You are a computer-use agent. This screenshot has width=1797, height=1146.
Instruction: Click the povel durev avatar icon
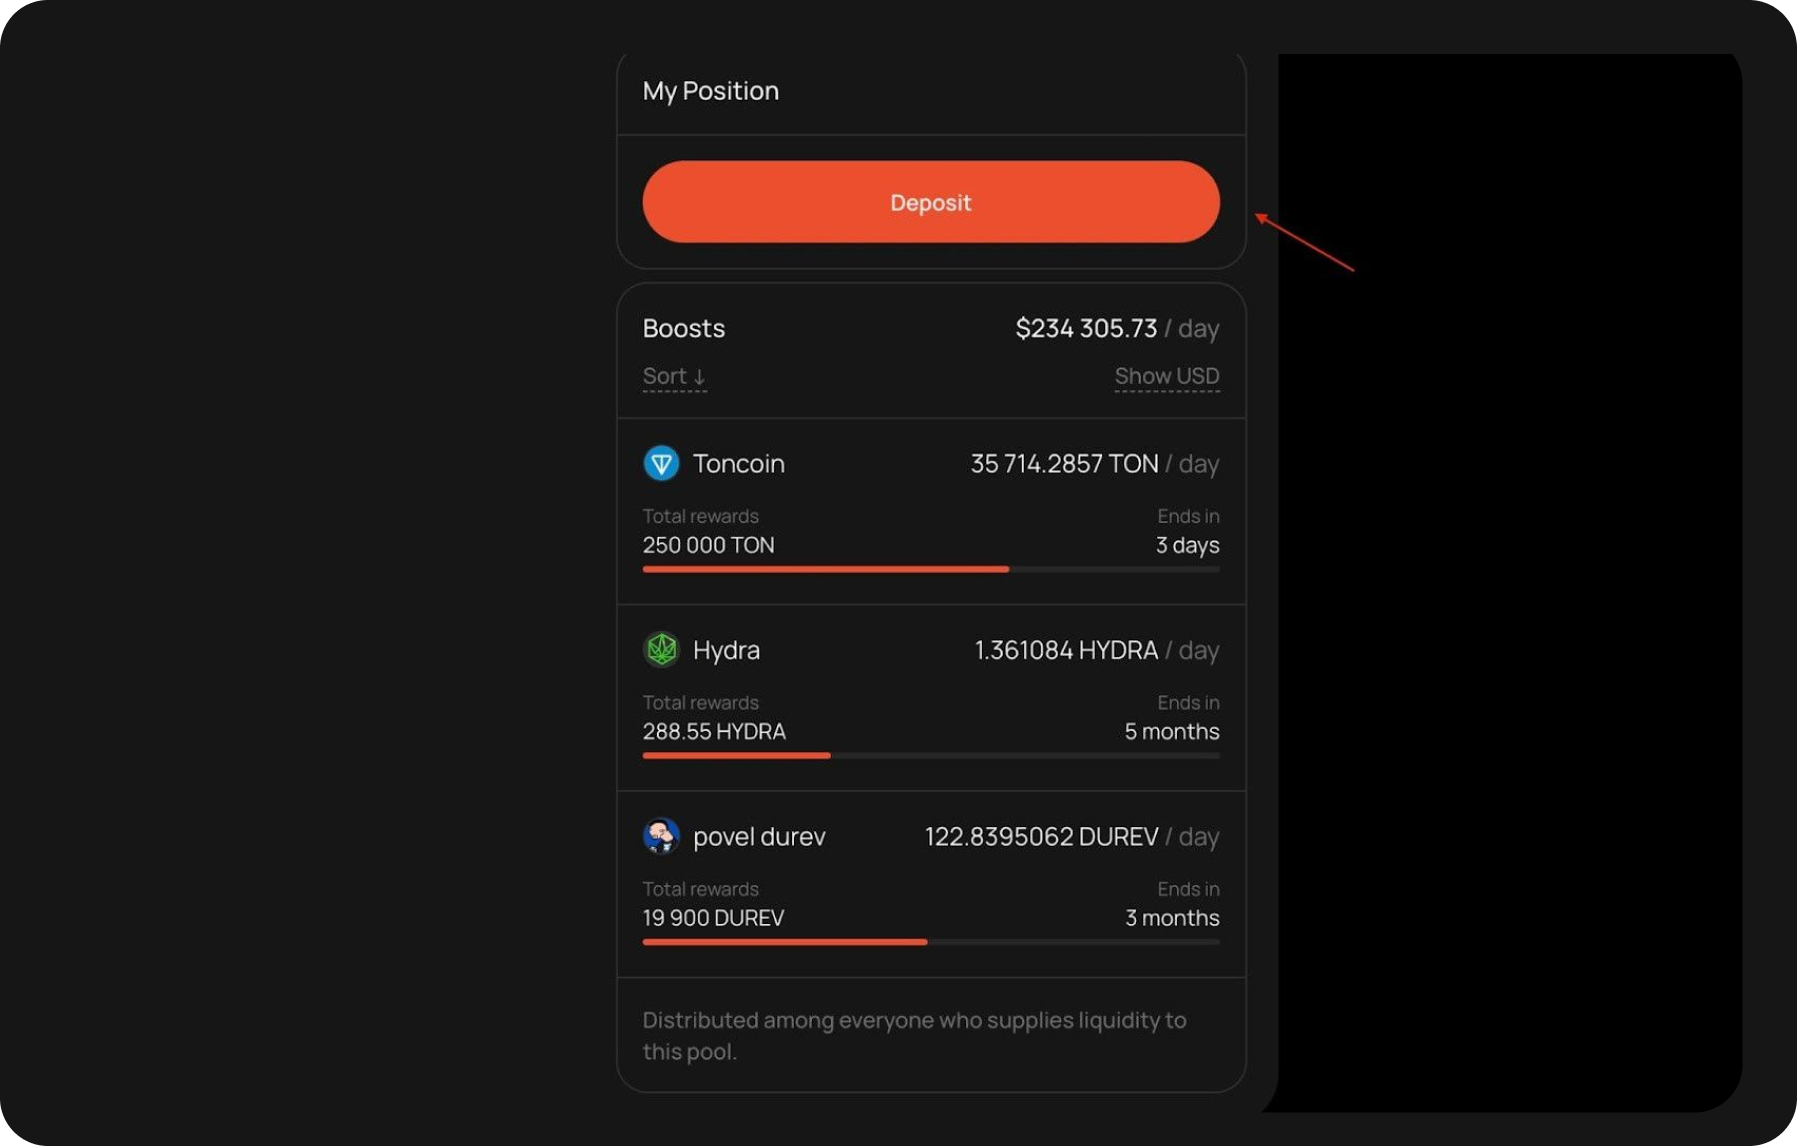click(661, 836)
